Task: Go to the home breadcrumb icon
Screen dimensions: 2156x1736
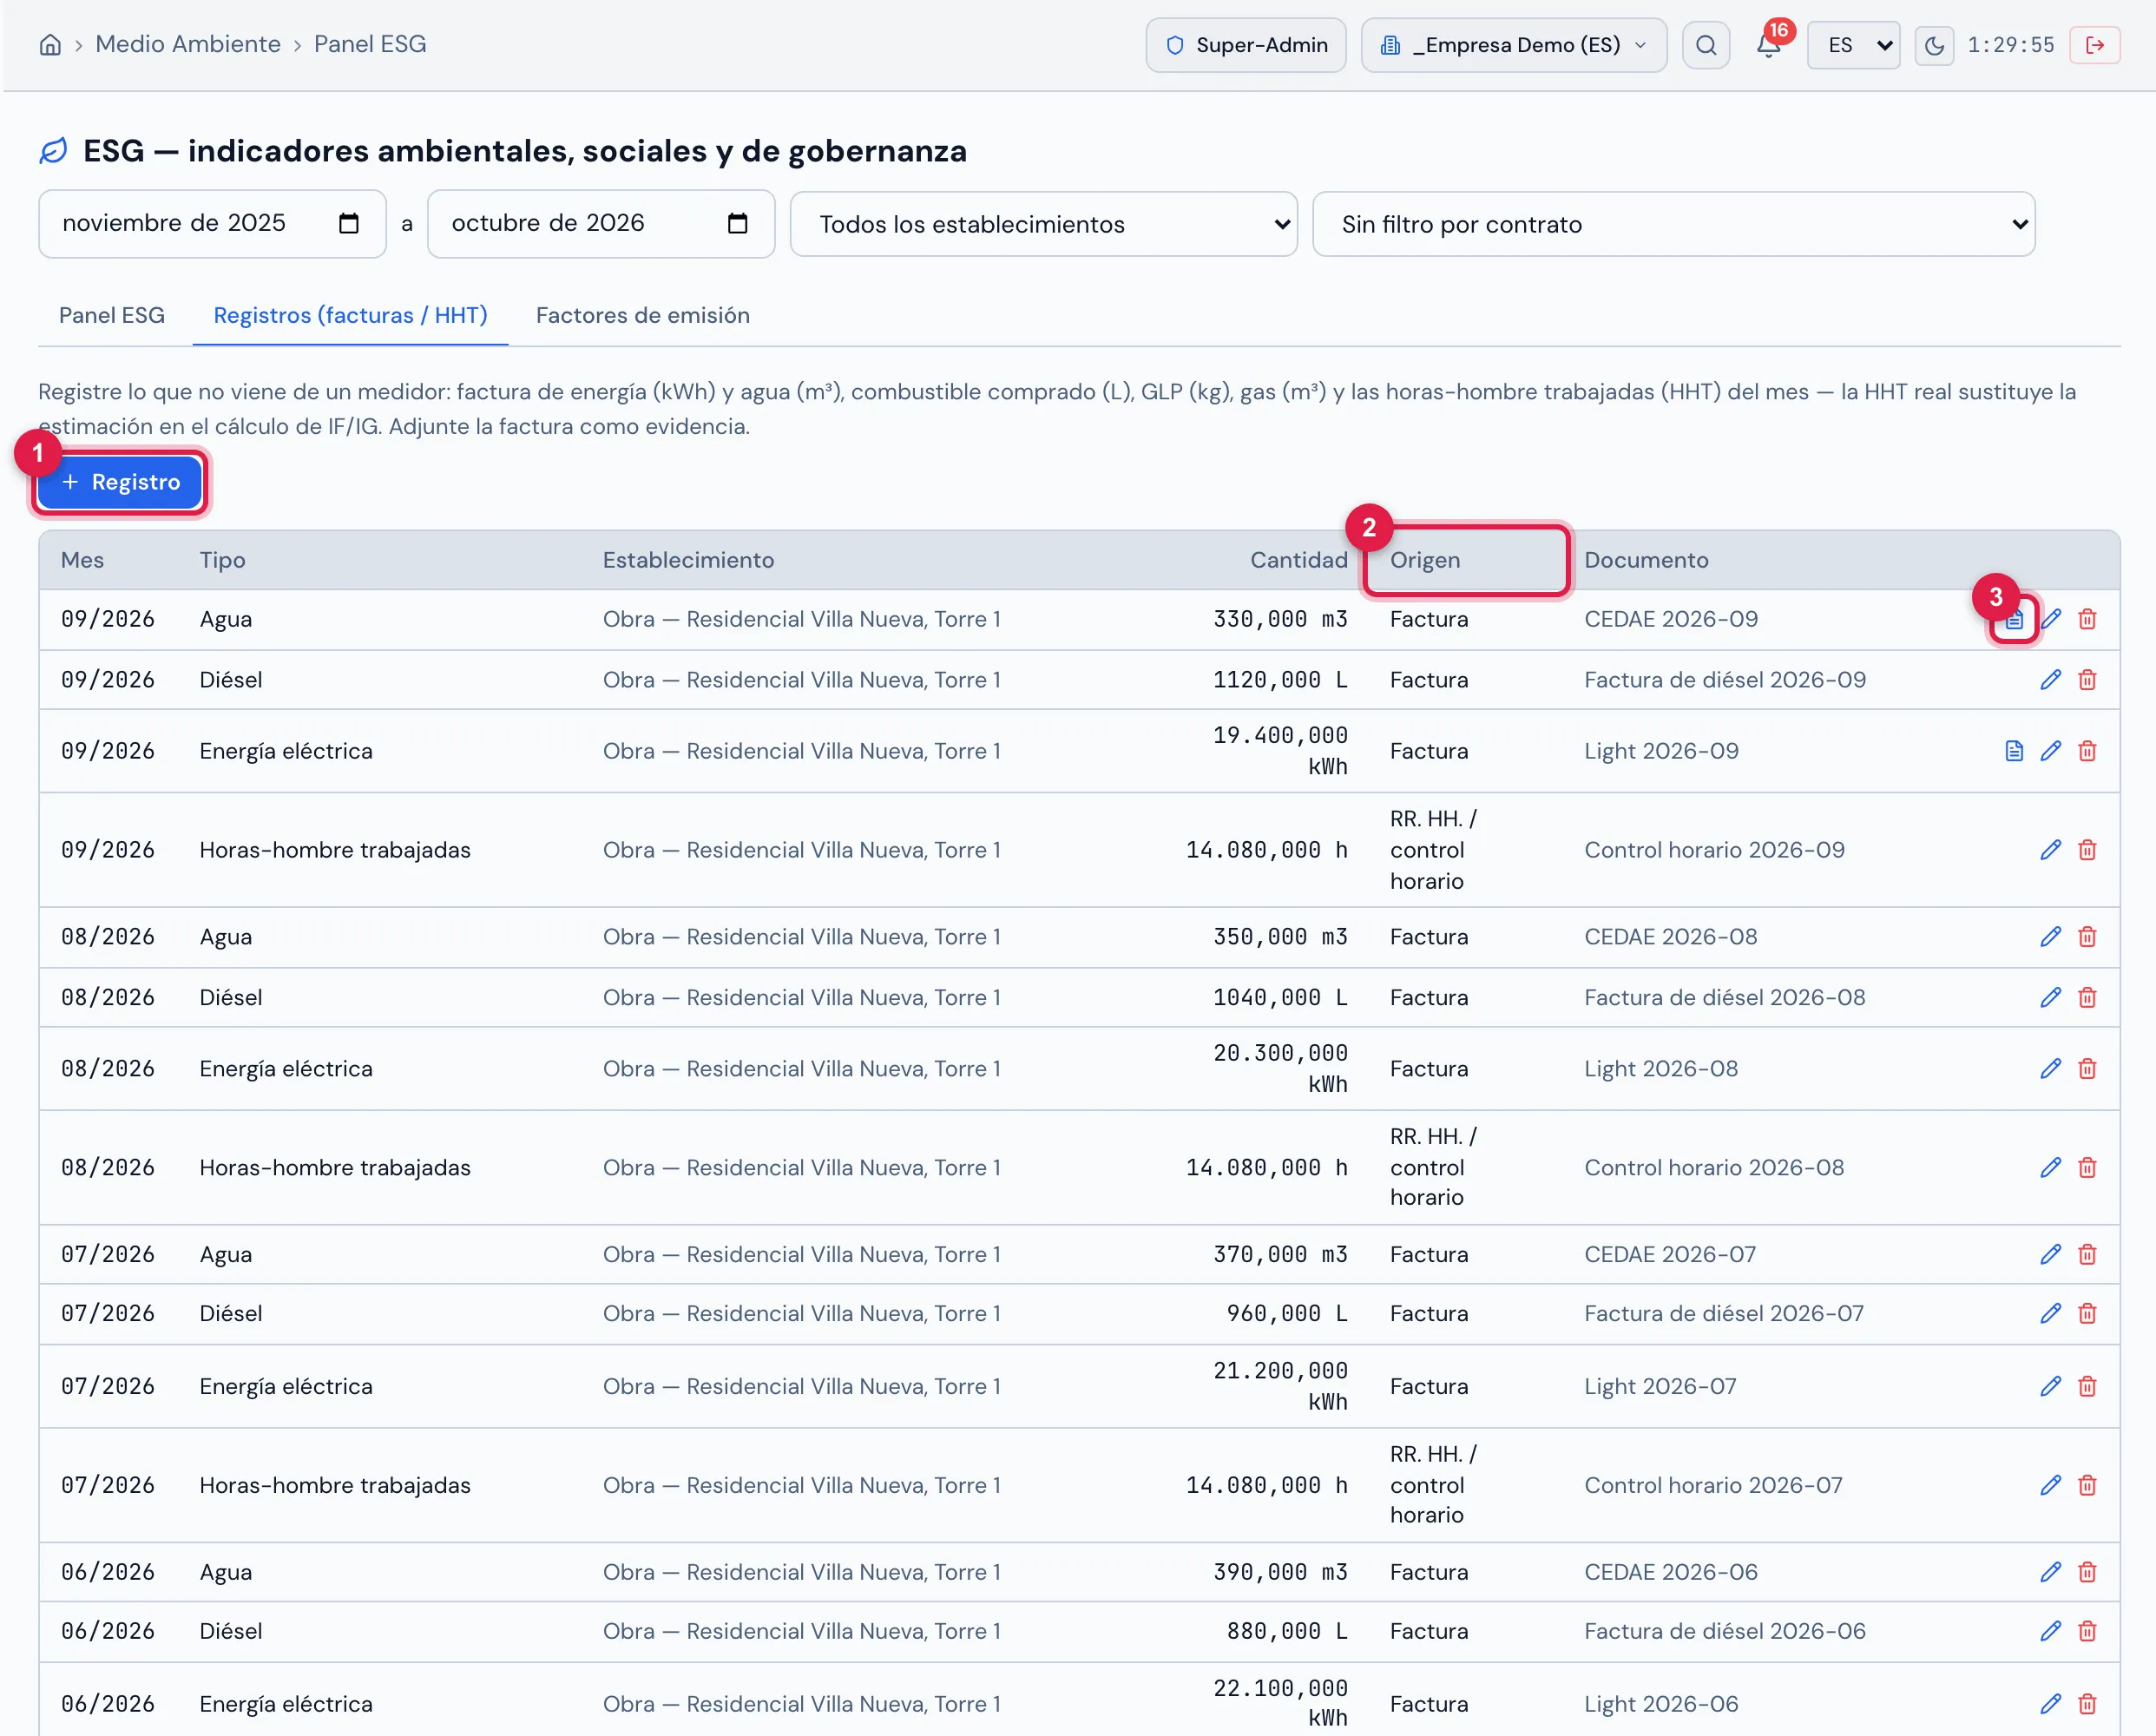Action: 50,45
